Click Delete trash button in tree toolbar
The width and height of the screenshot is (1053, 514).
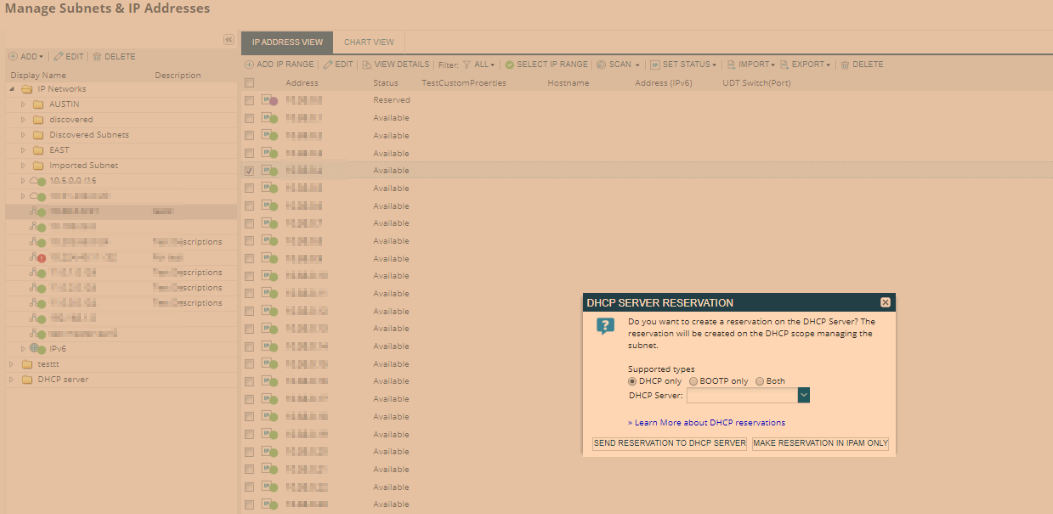[x=113, y=57]
